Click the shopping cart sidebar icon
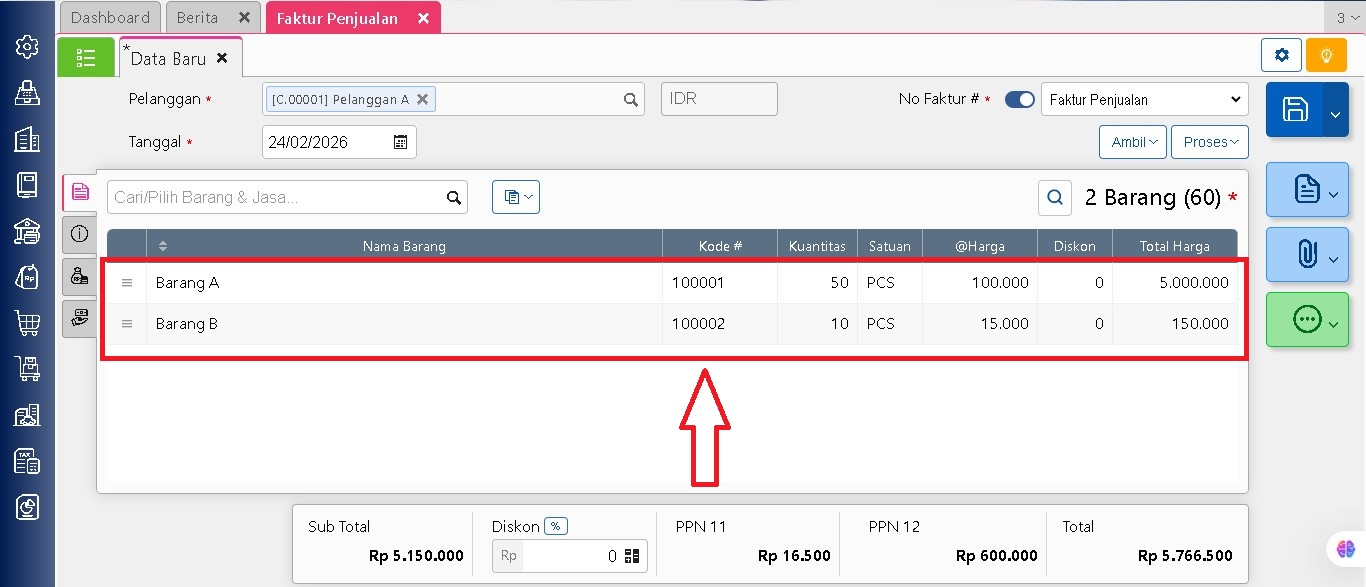Screen dimensions: 1366x587 pos(27,322)
